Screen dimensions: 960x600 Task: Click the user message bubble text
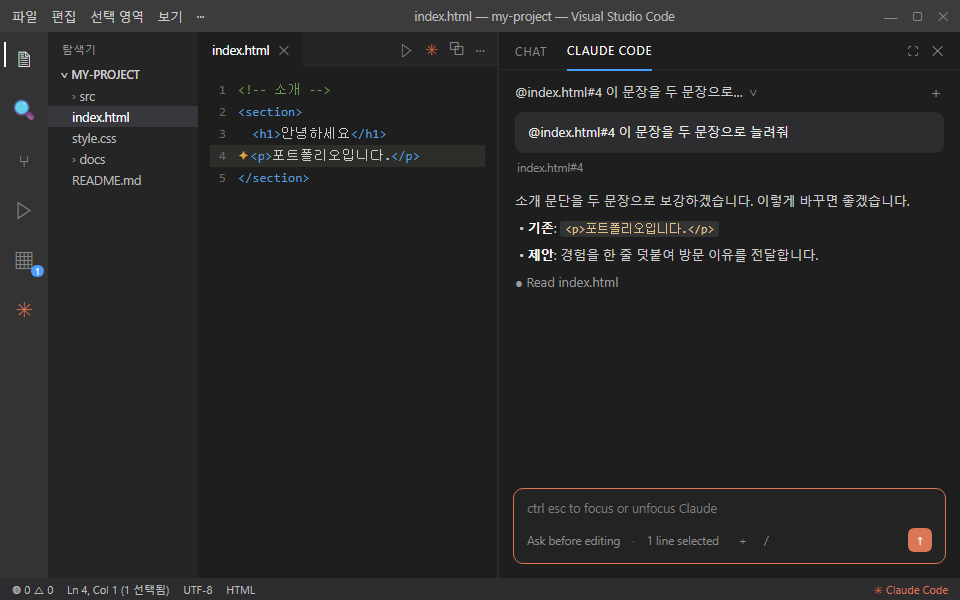point(658,132)
